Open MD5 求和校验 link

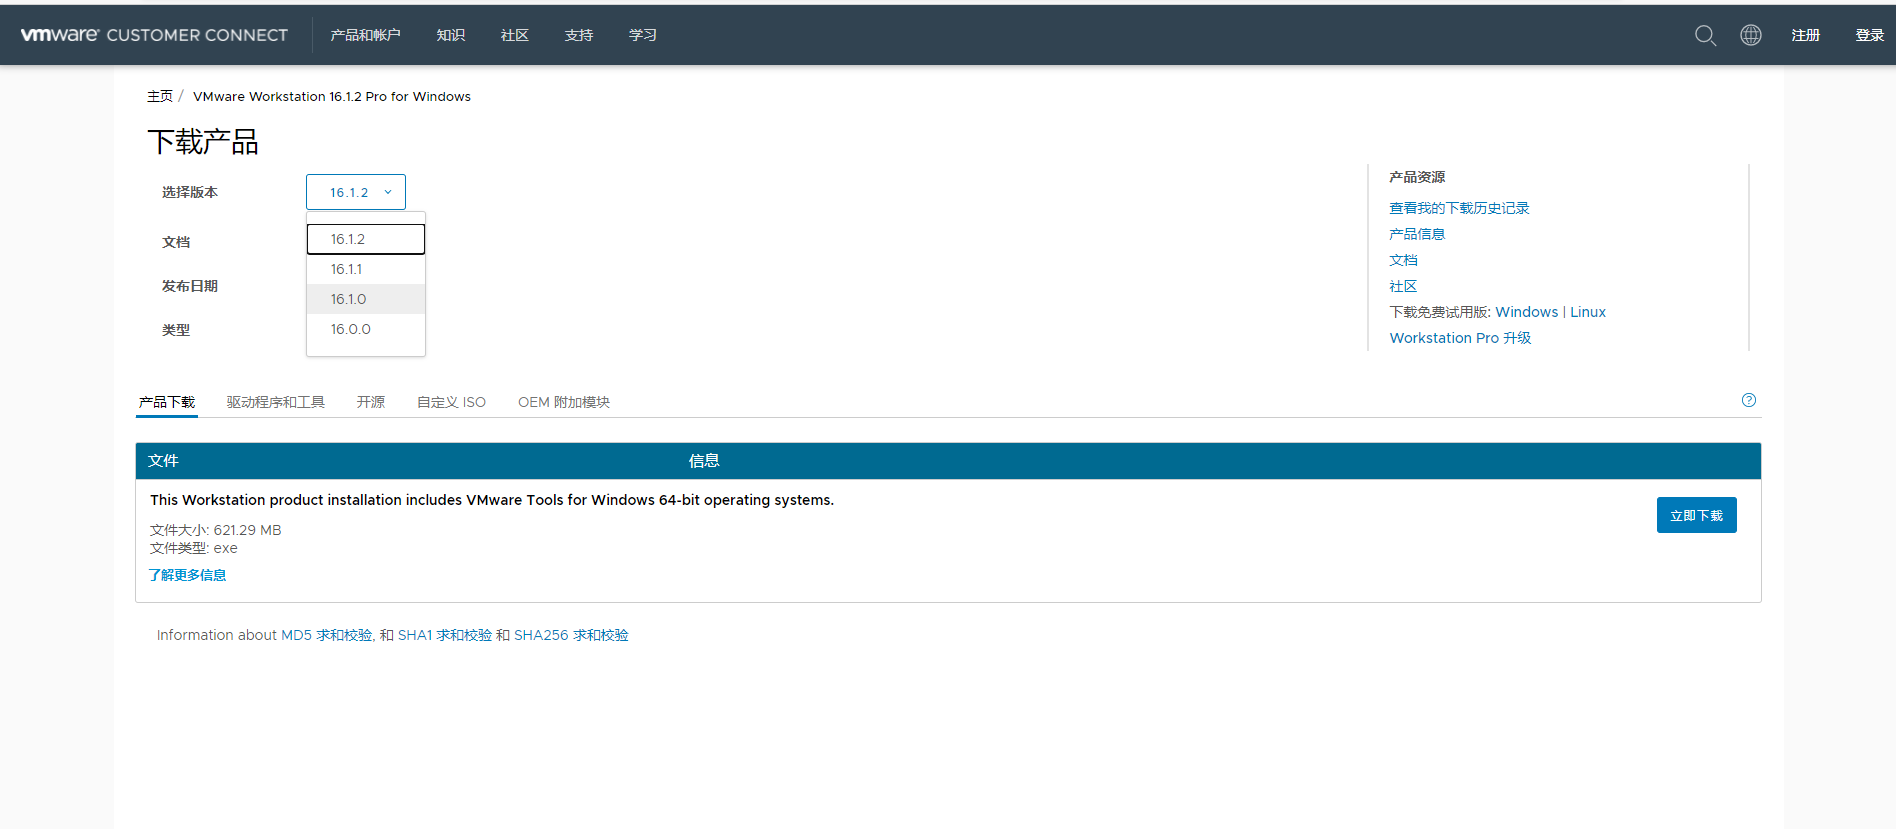(x=327, y=635)
